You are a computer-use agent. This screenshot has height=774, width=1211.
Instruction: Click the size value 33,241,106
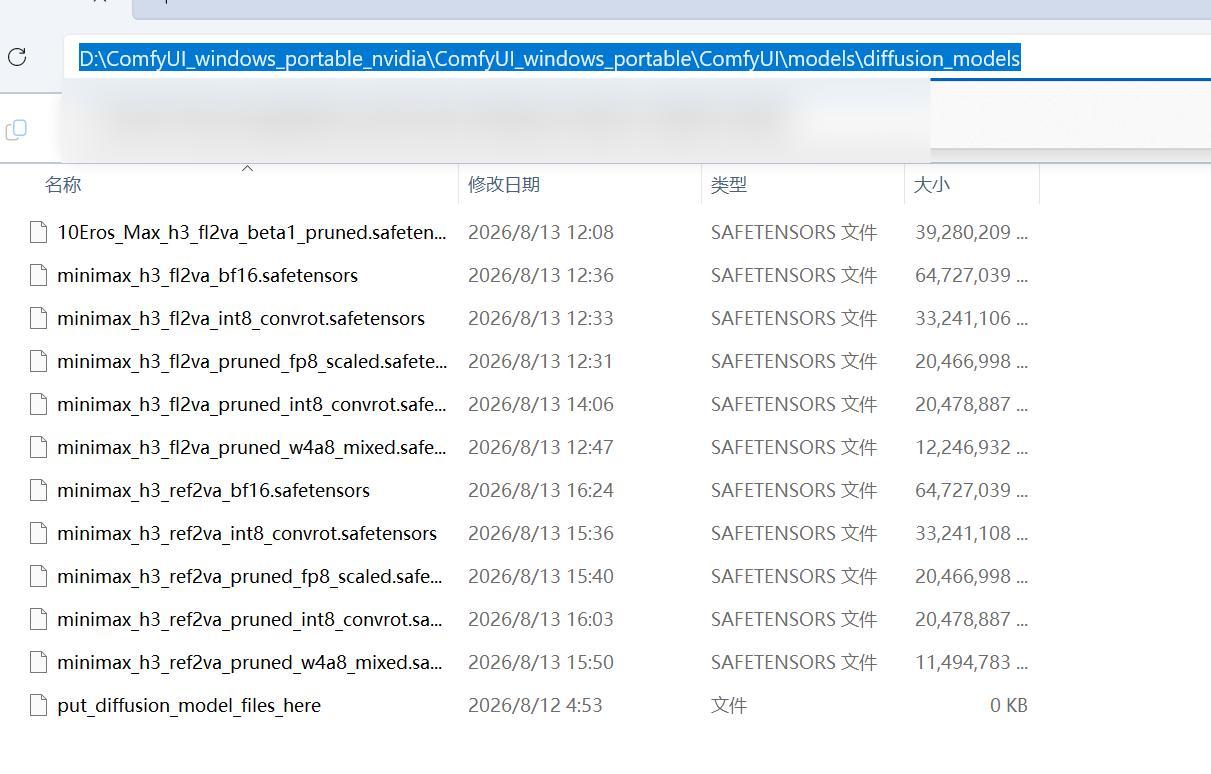tap(971, 318)
